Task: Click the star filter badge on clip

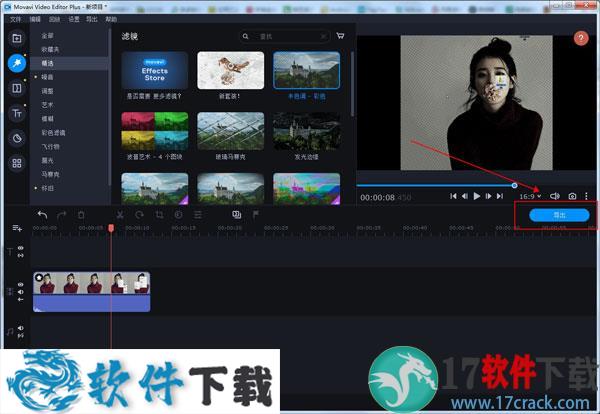Action: [x=39, y=277]
